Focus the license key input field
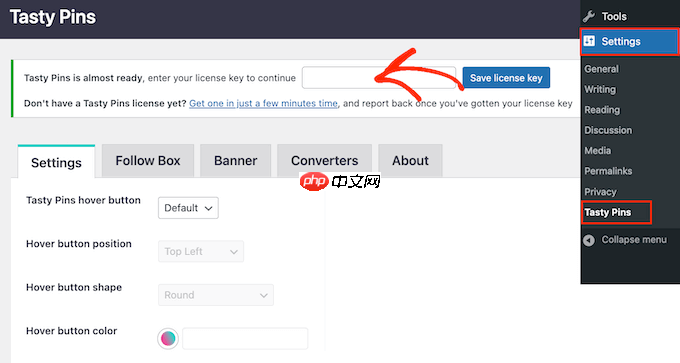This screenshot has width=680, height=363. click(379, 78)
